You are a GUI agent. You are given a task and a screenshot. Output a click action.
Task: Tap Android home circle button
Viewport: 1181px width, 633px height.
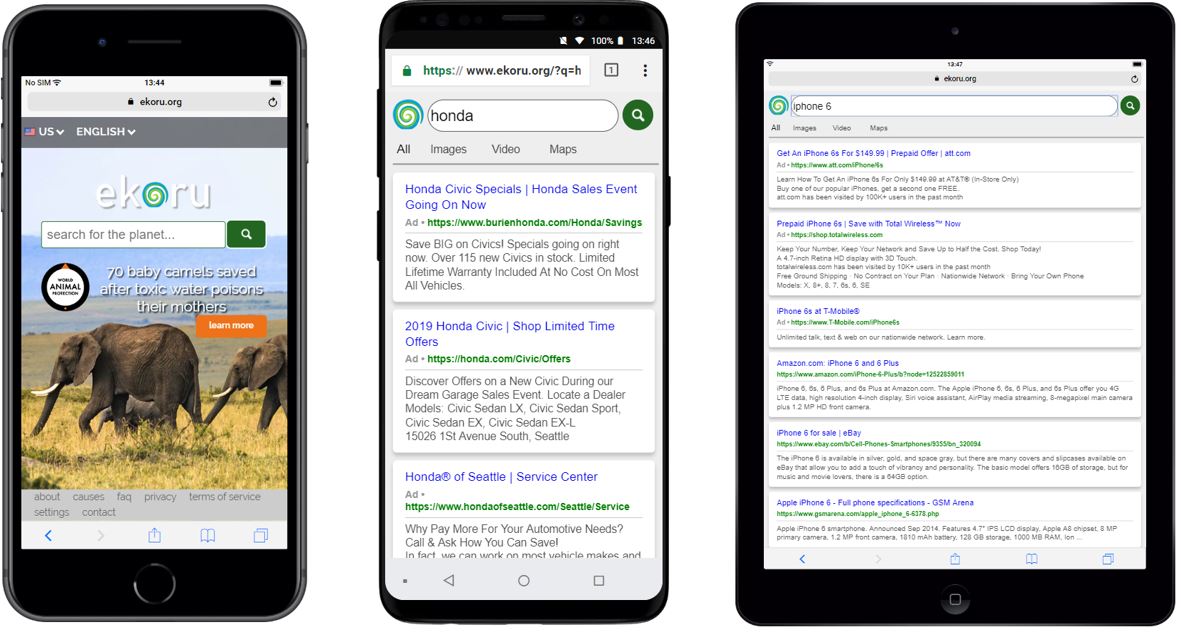(523, 580)
